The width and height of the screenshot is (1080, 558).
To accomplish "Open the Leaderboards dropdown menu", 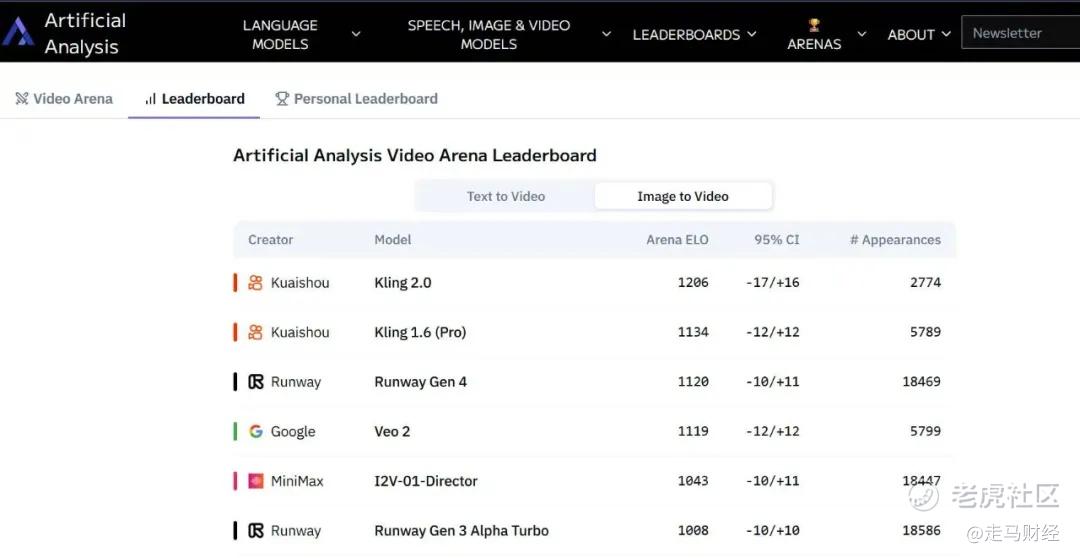I will click(x=694, y=34).
